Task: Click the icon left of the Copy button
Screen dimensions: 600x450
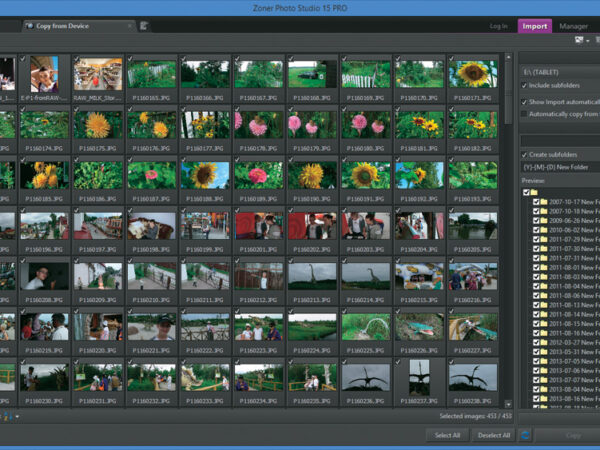Action: pos(526,435)
